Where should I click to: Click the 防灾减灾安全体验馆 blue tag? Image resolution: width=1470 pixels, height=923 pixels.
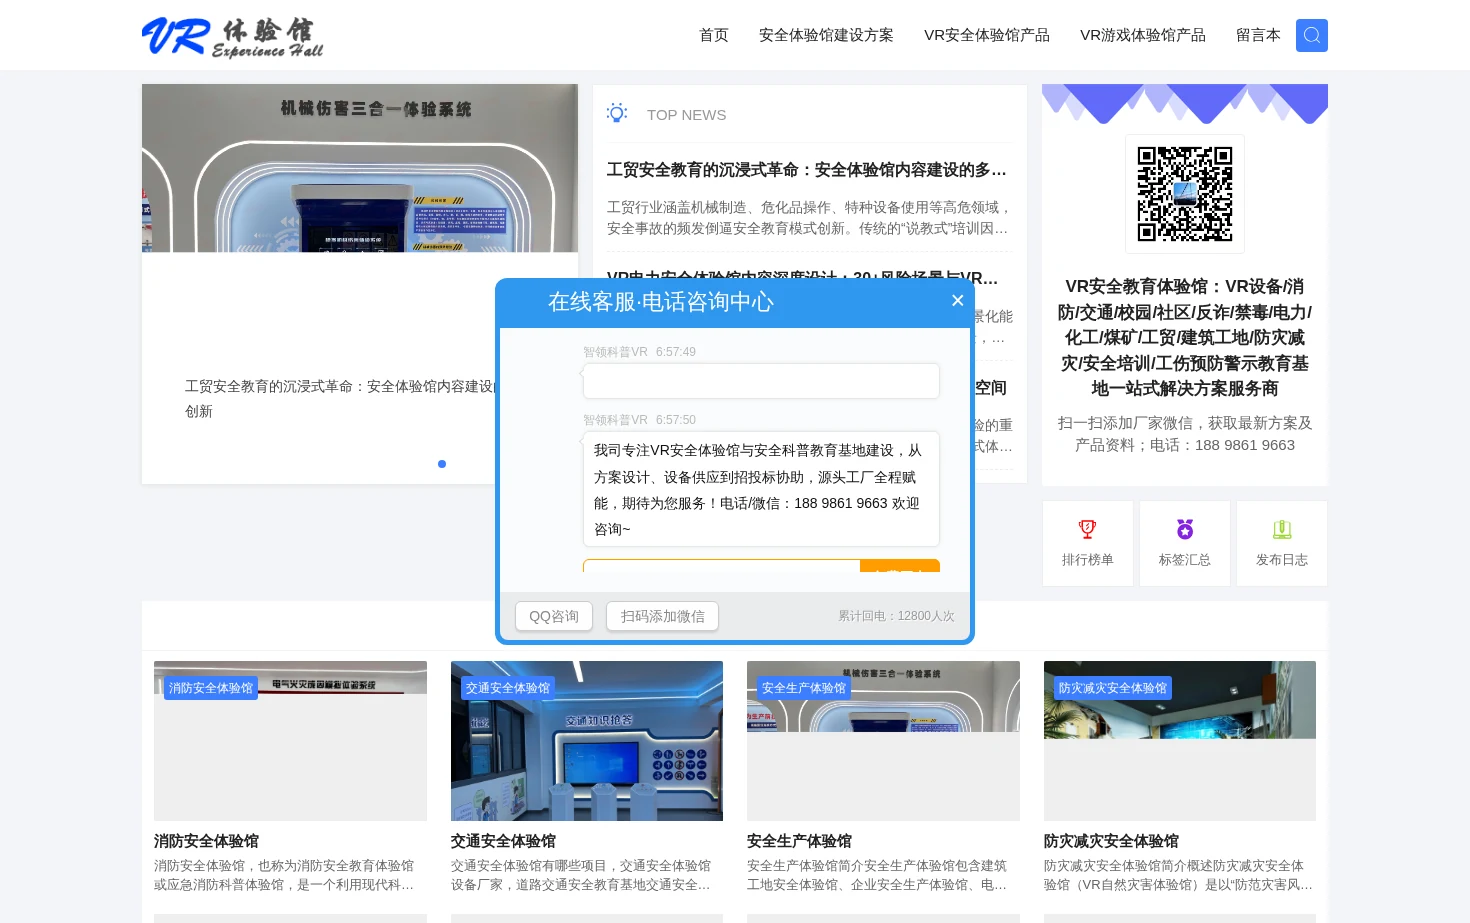point(1113,688)
